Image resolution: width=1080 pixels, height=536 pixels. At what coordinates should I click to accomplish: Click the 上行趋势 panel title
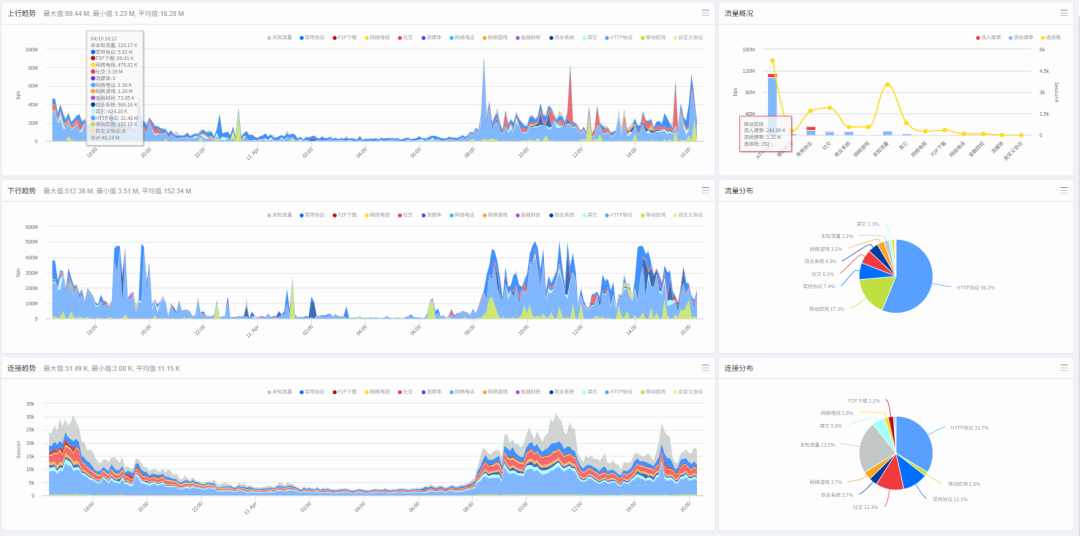coord(21,13)
